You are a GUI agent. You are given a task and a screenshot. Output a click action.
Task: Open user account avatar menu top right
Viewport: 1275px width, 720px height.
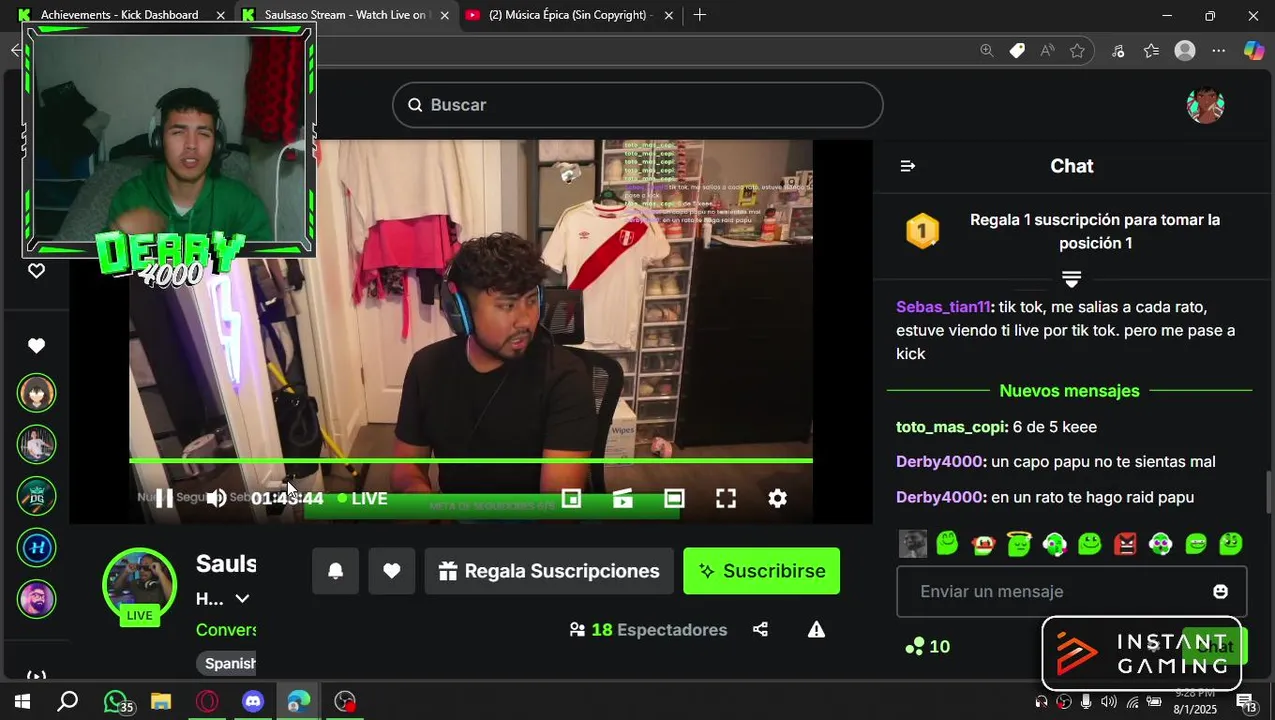pyautogui.click(x=1205, y=105)
